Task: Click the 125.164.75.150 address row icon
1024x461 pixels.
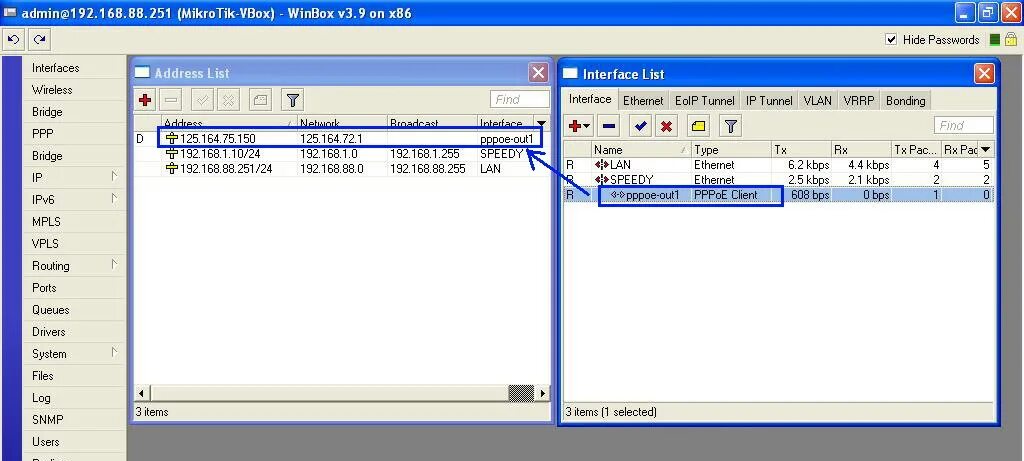Action: pos(172,138)
